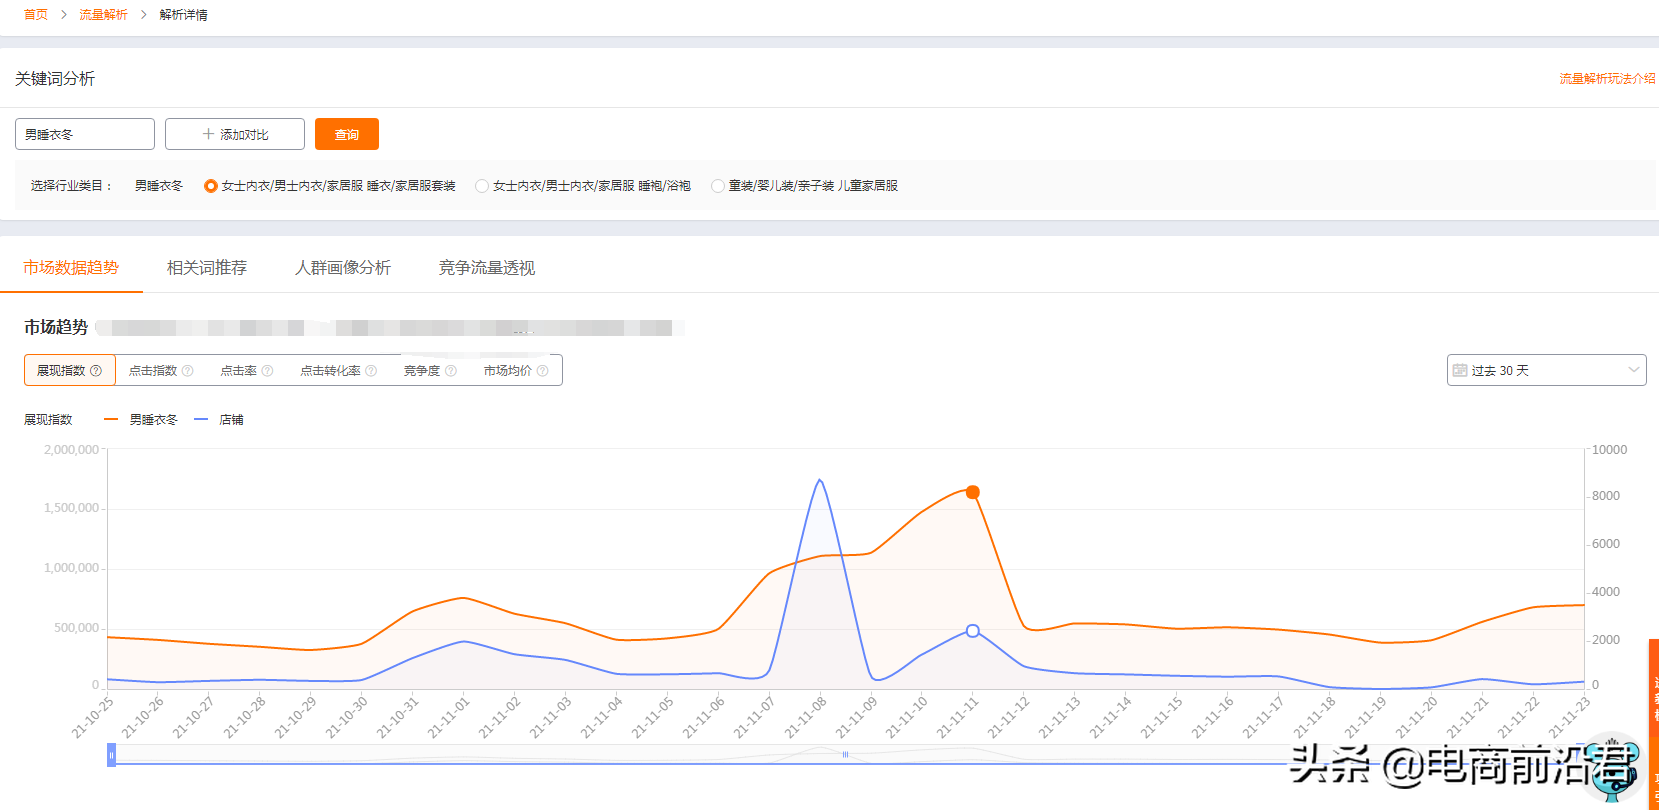Click blue data point at 21-11-11
The image size is (1659, 810).
973,631
